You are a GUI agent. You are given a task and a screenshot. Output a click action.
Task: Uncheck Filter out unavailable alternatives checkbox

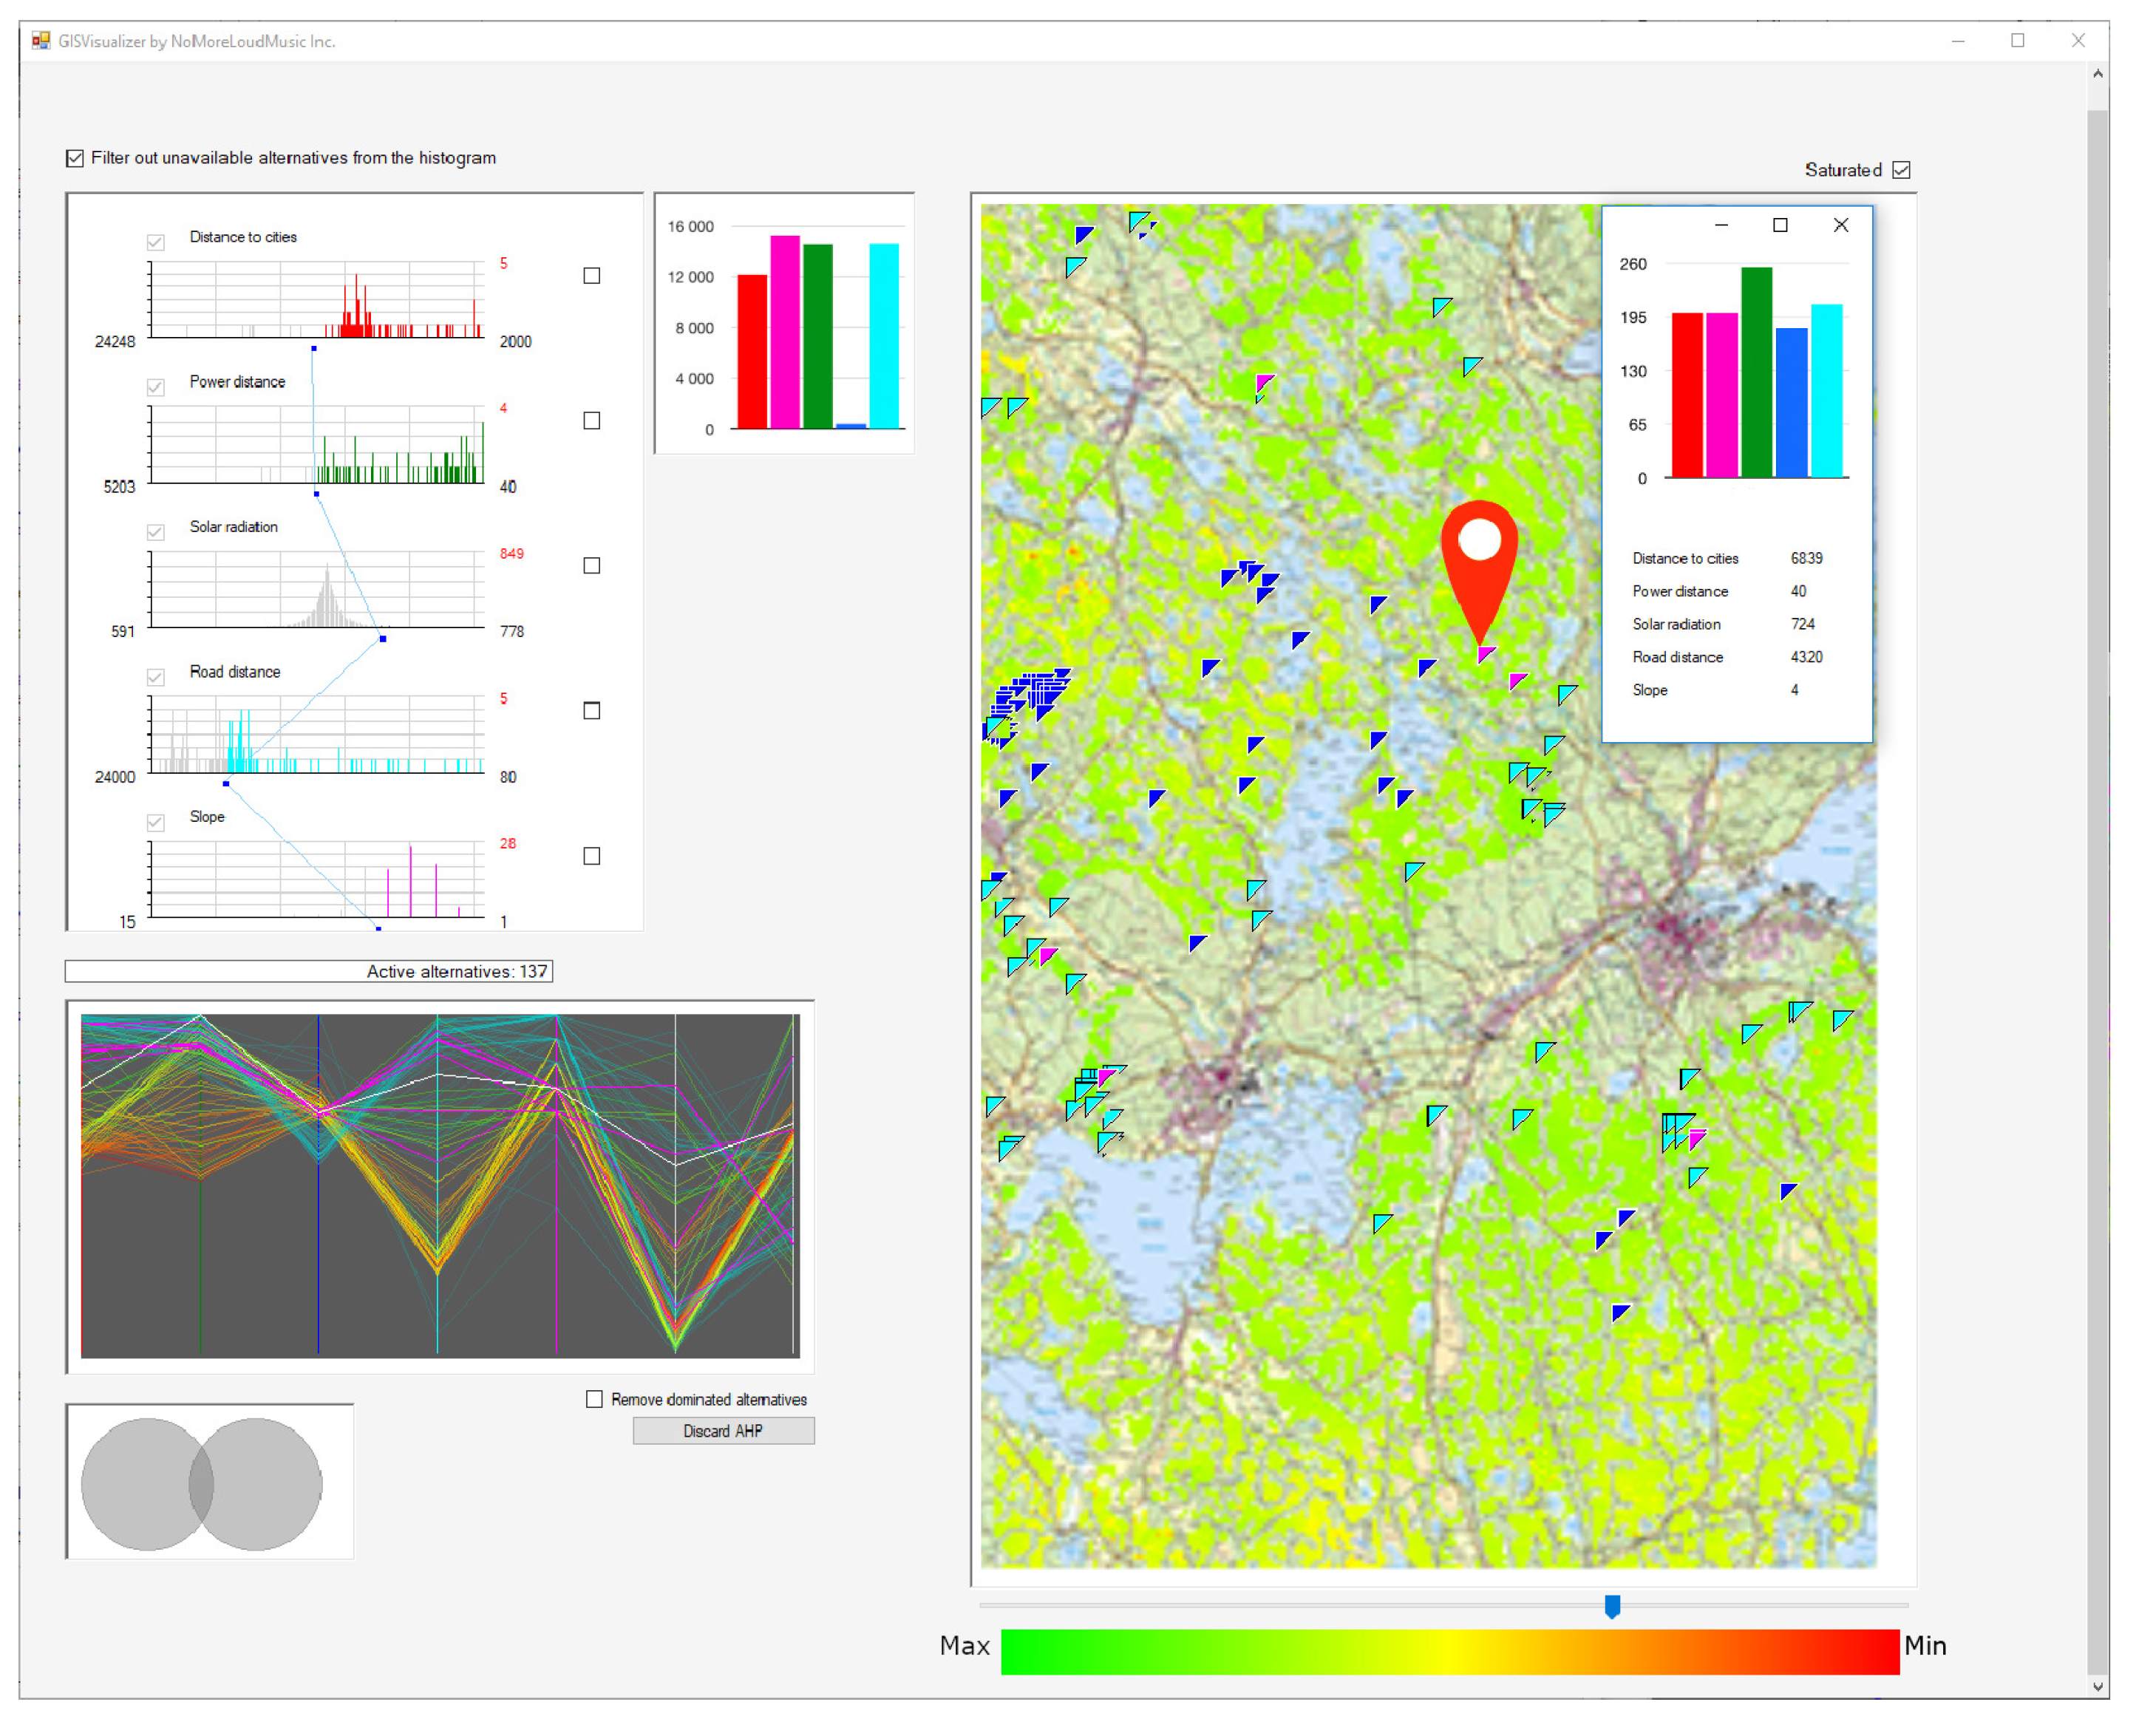[75, 158]
